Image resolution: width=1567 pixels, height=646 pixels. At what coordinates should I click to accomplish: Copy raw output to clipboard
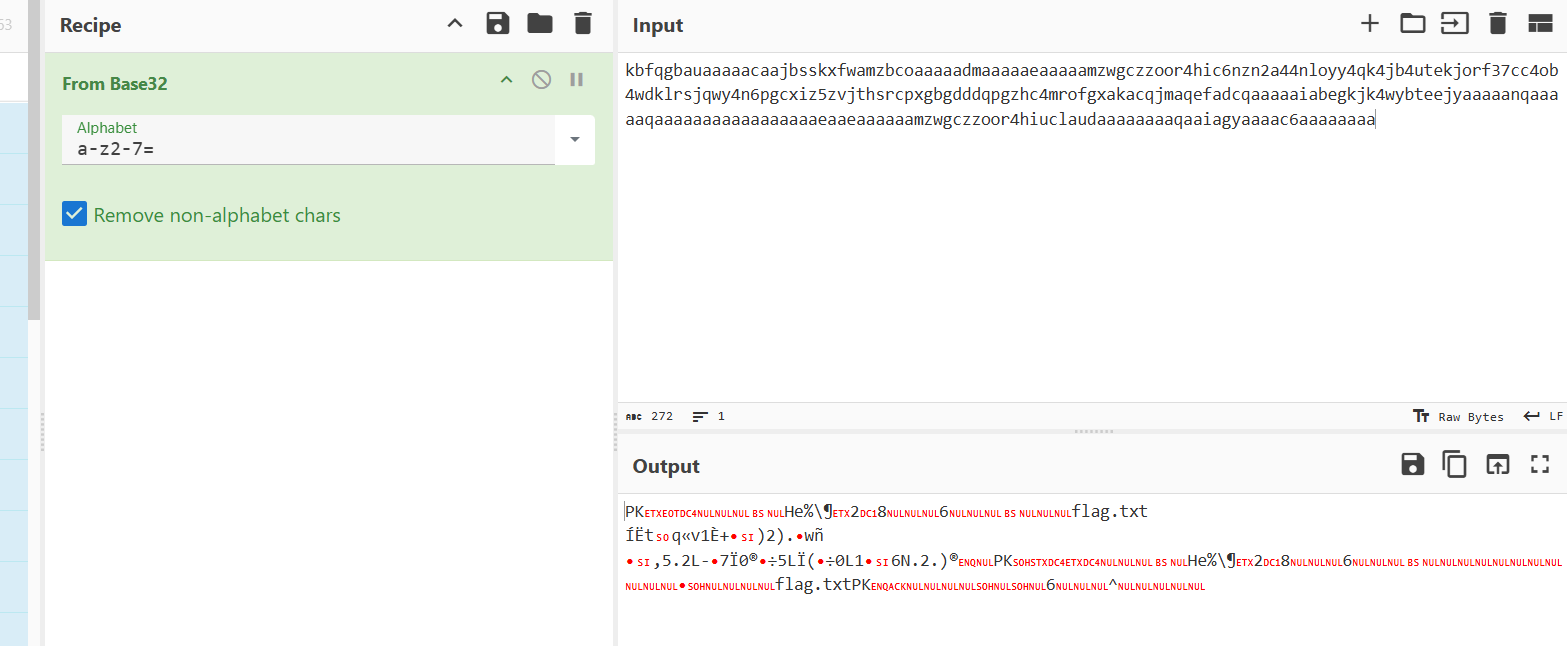point(1454,464)
